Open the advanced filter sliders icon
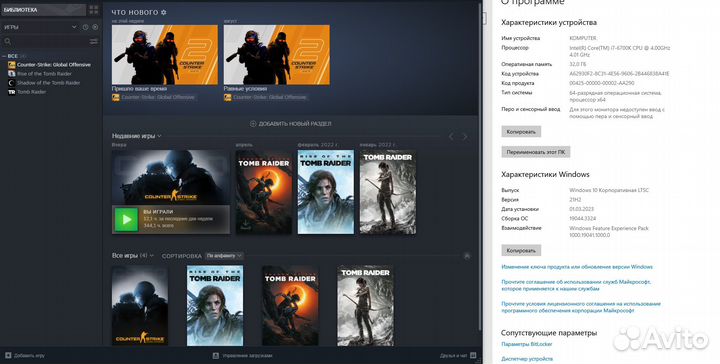The image size is (720, 364). coord(94,41)
